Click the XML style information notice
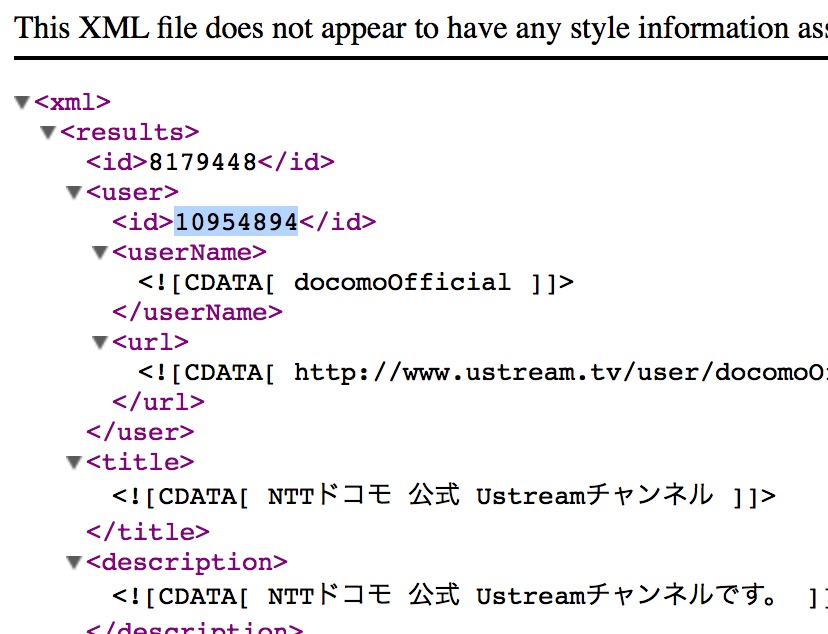Screen dimensions: 828x634 pos(421,27)
